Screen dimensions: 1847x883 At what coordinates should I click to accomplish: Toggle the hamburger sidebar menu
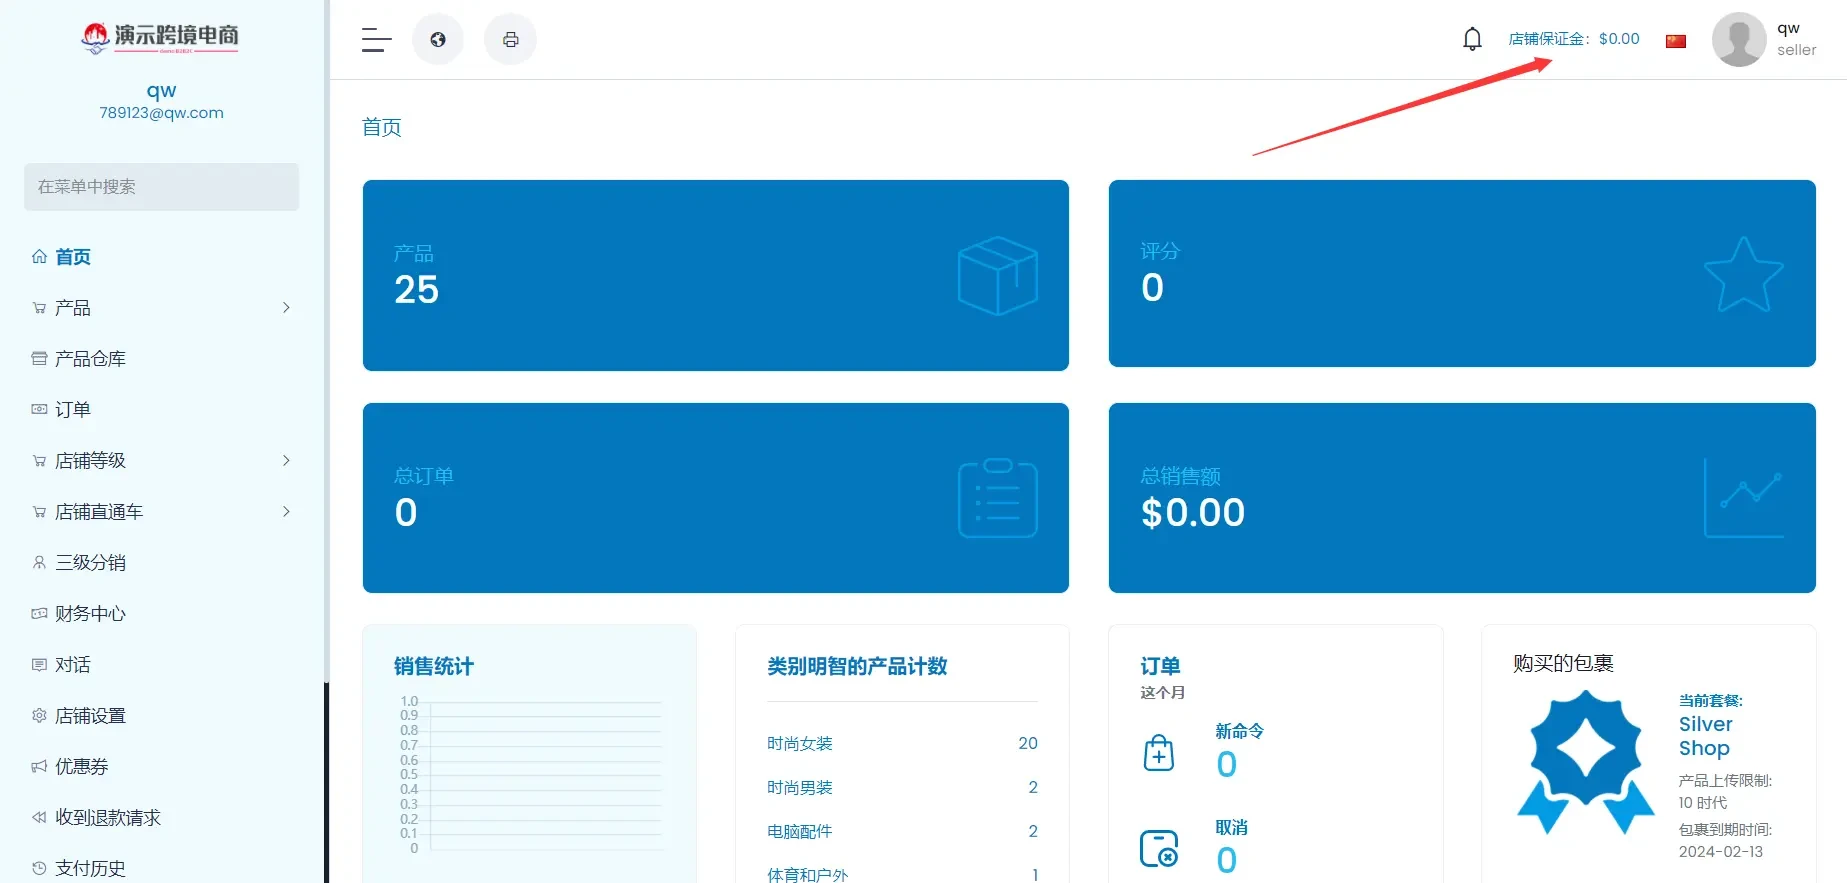point(376,40)
